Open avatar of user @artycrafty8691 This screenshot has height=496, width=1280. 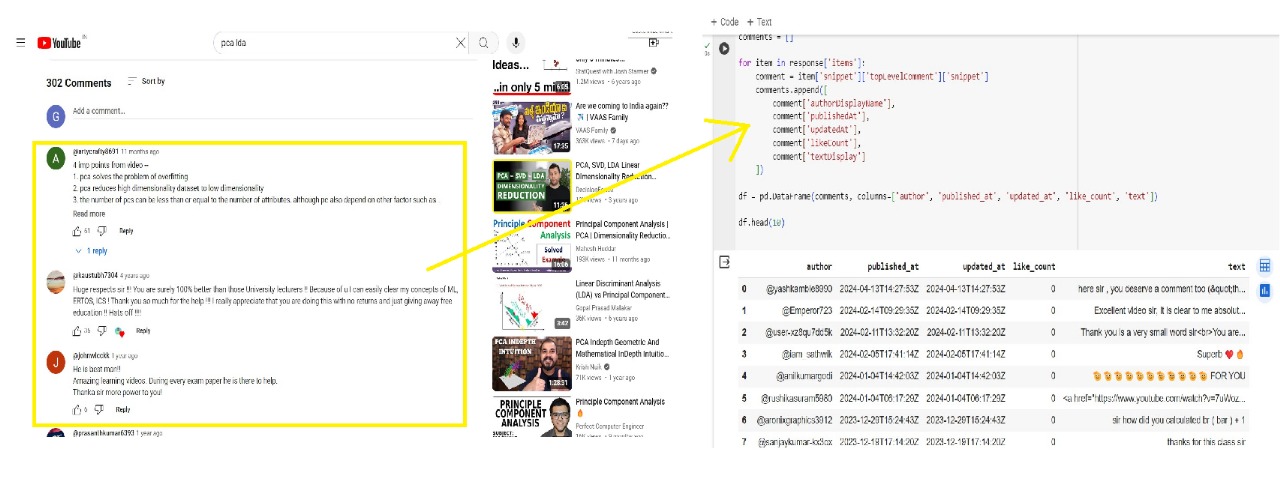[56, 159]
